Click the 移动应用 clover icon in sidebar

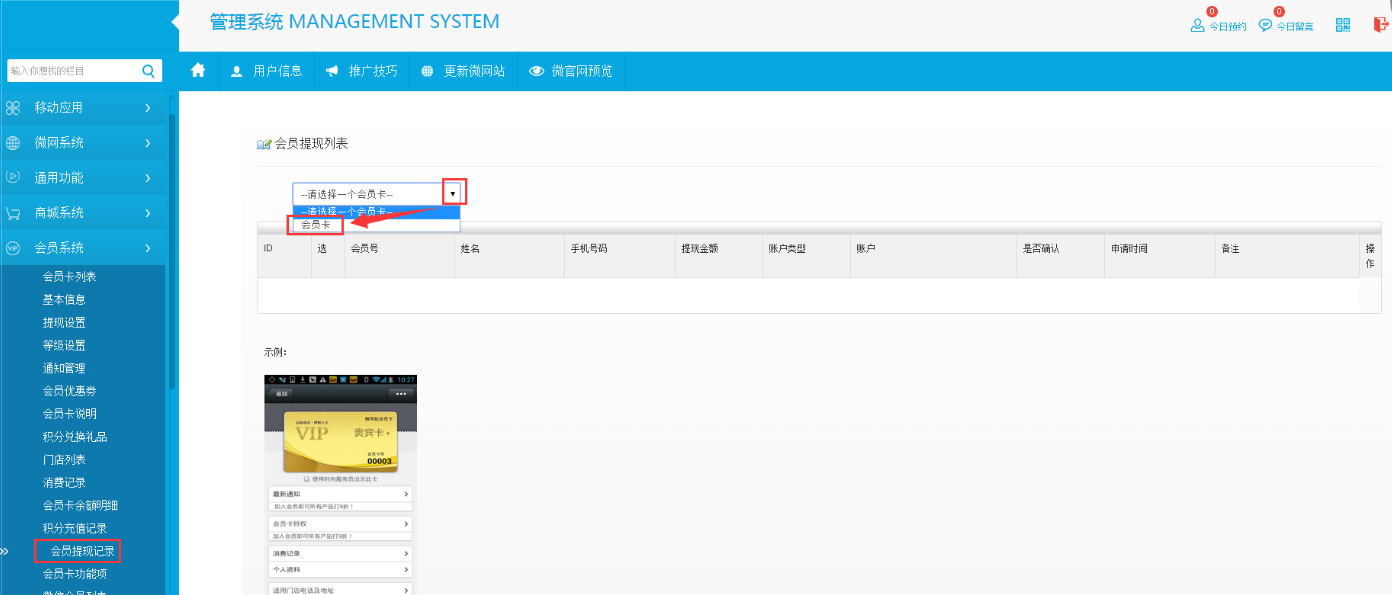click(13, 108)
